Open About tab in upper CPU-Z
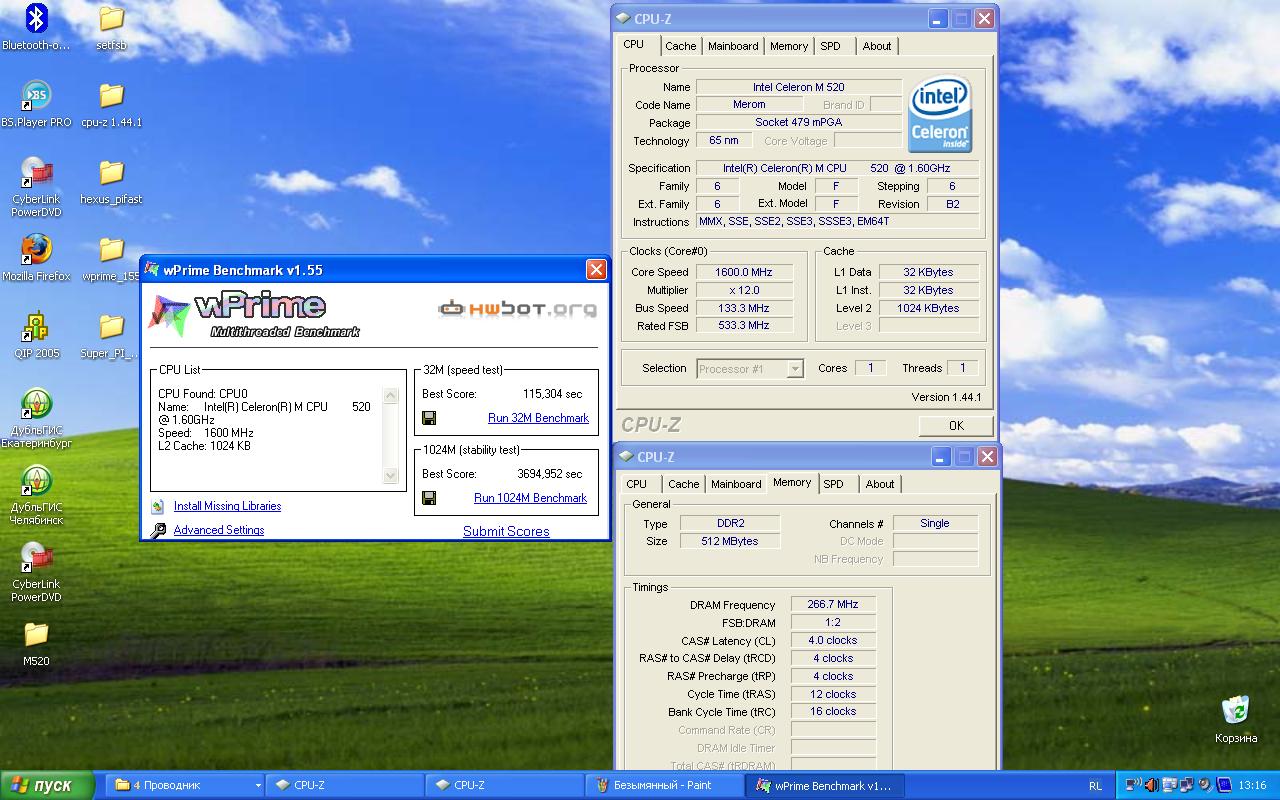The image size is (1280, 800). click(x=877, y=46)
